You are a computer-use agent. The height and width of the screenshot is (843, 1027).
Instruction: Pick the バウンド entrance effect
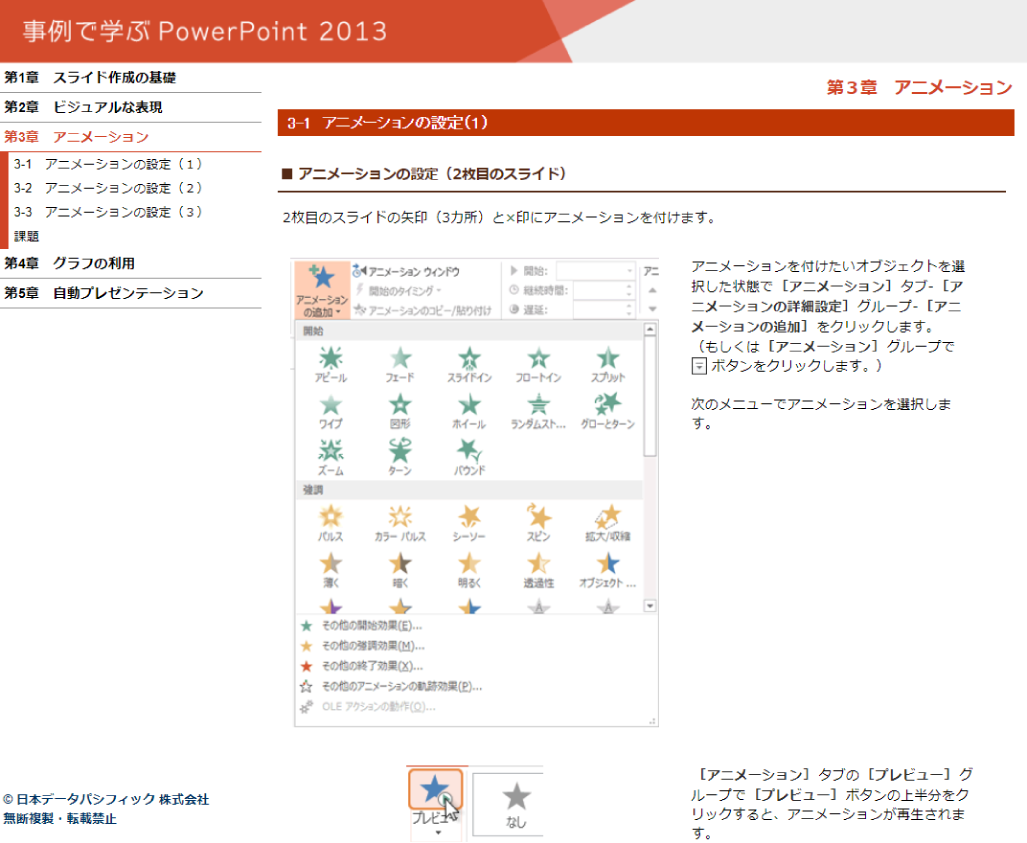click(x=470, y=458)
